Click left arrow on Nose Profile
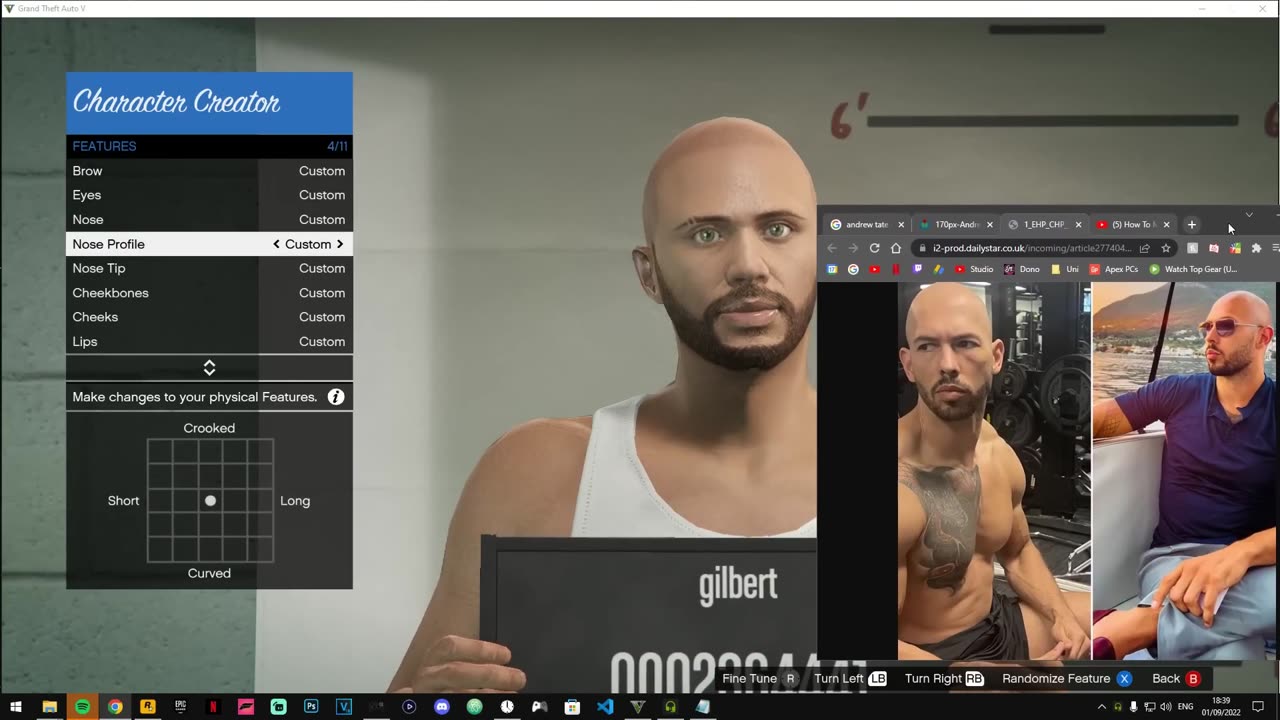The width and height of the screenshot is (1280, 720). click(x=277, y=244)
